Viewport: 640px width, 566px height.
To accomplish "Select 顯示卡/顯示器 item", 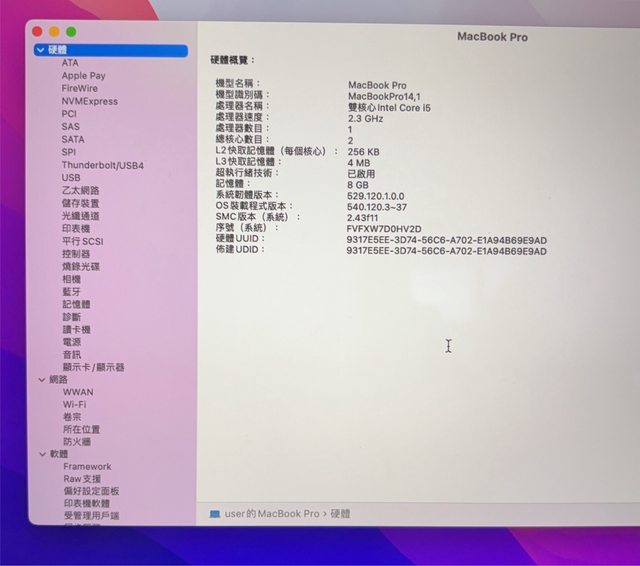I will [x=93, y=367].
